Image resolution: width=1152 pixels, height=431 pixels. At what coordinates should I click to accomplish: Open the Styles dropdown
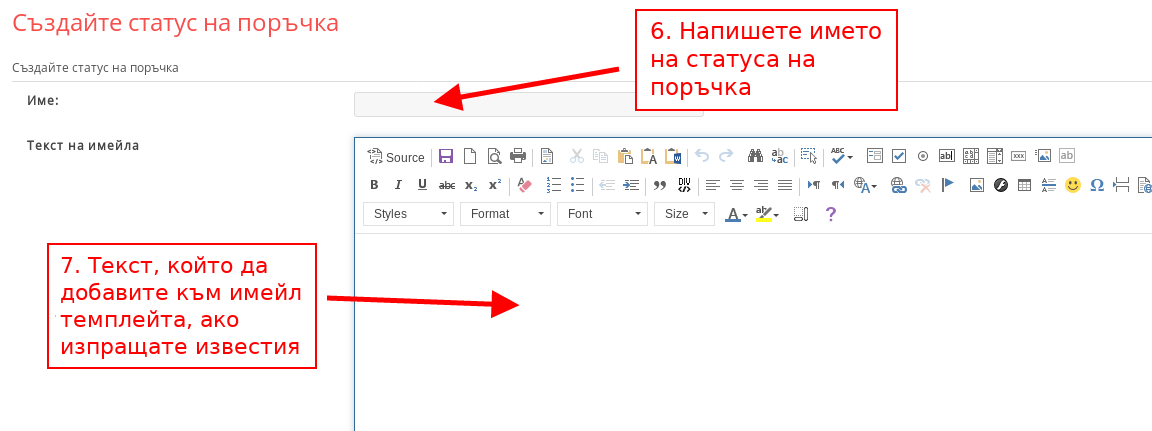[x=409, y=214]
